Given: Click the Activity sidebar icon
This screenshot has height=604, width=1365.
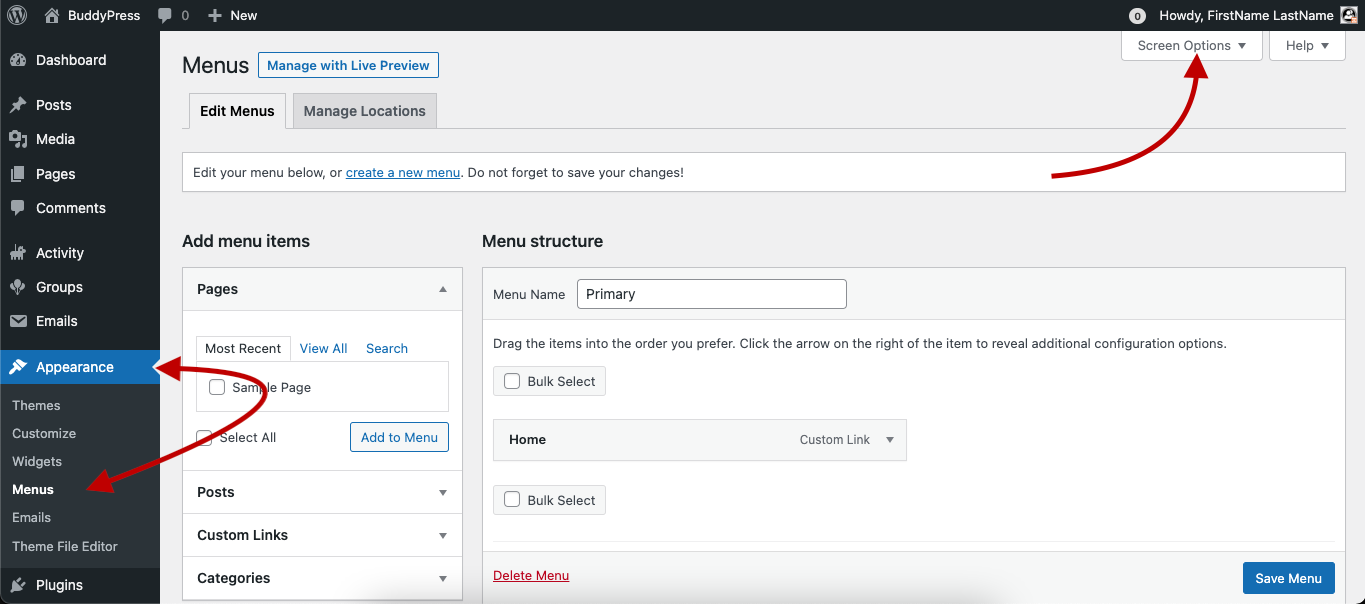Looking at the screenshot, I should click(18, 253).
